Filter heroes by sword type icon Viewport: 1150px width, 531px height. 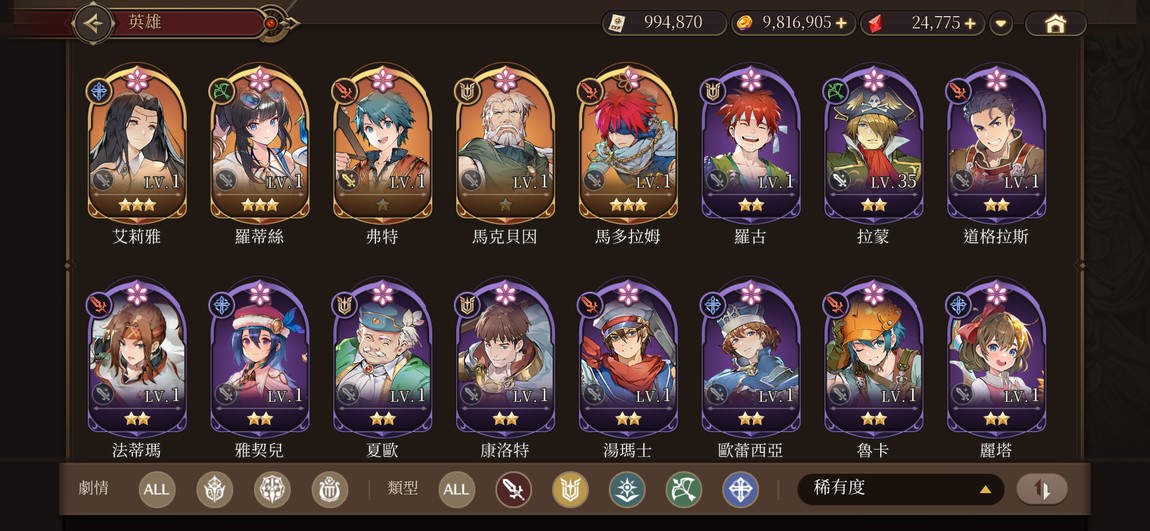(x=513, y=490)
